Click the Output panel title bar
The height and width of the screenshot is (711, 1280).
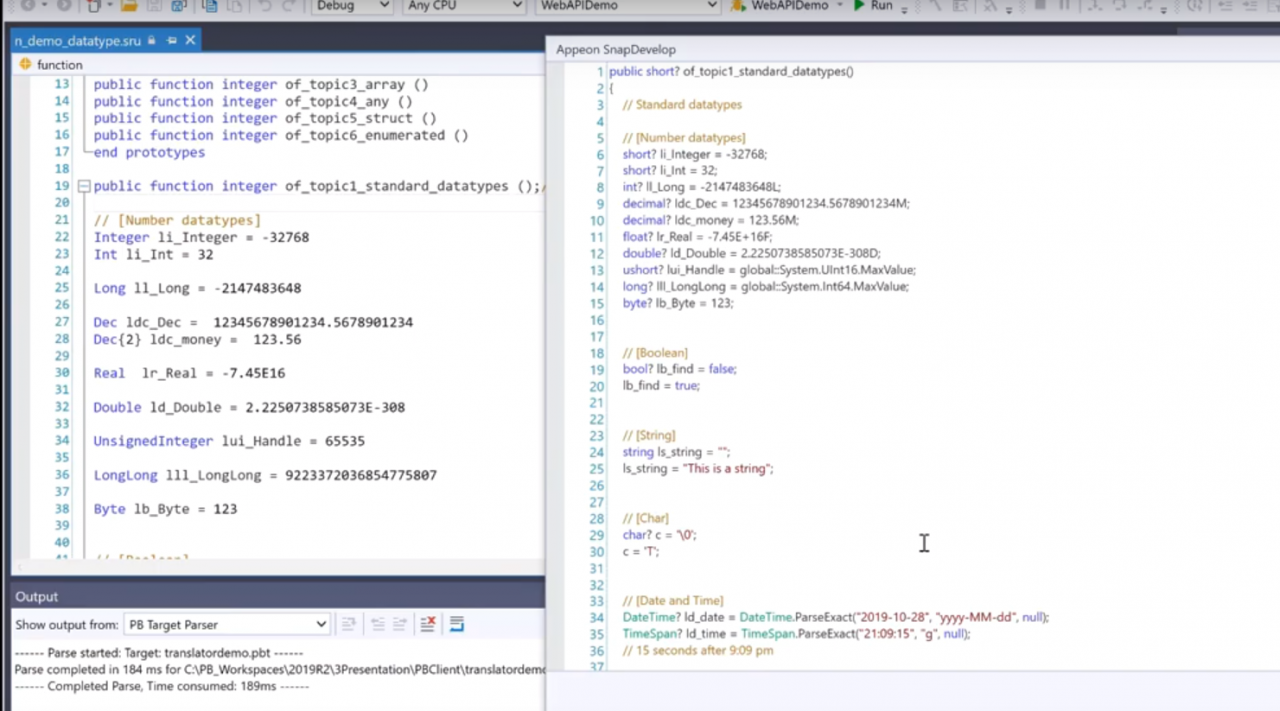(x=278, y=597)
